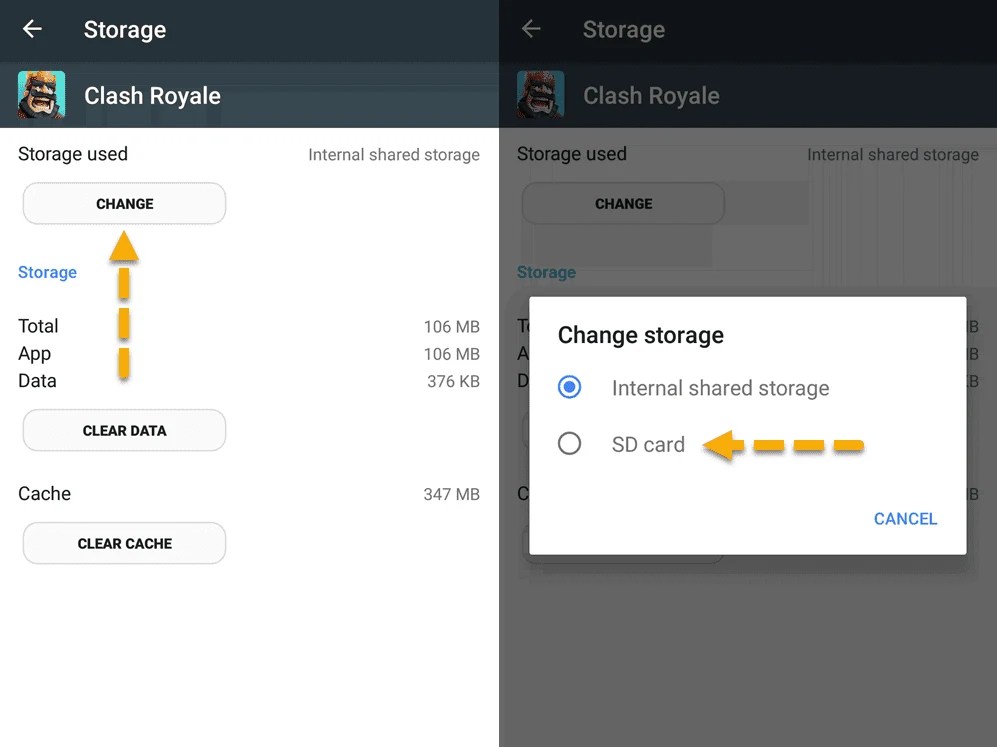This screenshot has width=997, height=747.
Task: Tap the Internal shared storage text on the left
Action: point(394,154)
